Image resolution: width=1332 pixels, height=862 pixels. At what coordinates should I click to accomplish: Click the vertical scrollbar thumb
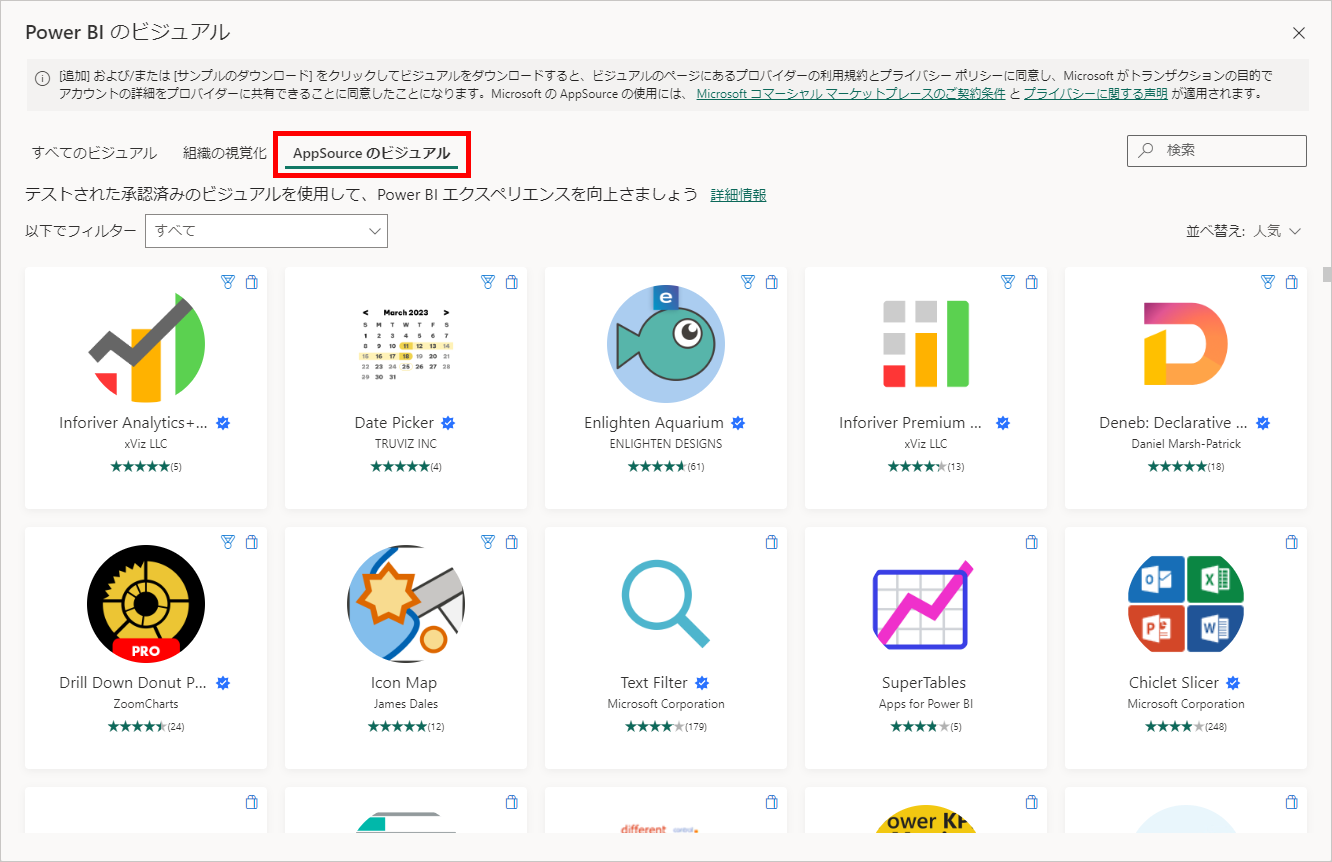click(1327, 275)
